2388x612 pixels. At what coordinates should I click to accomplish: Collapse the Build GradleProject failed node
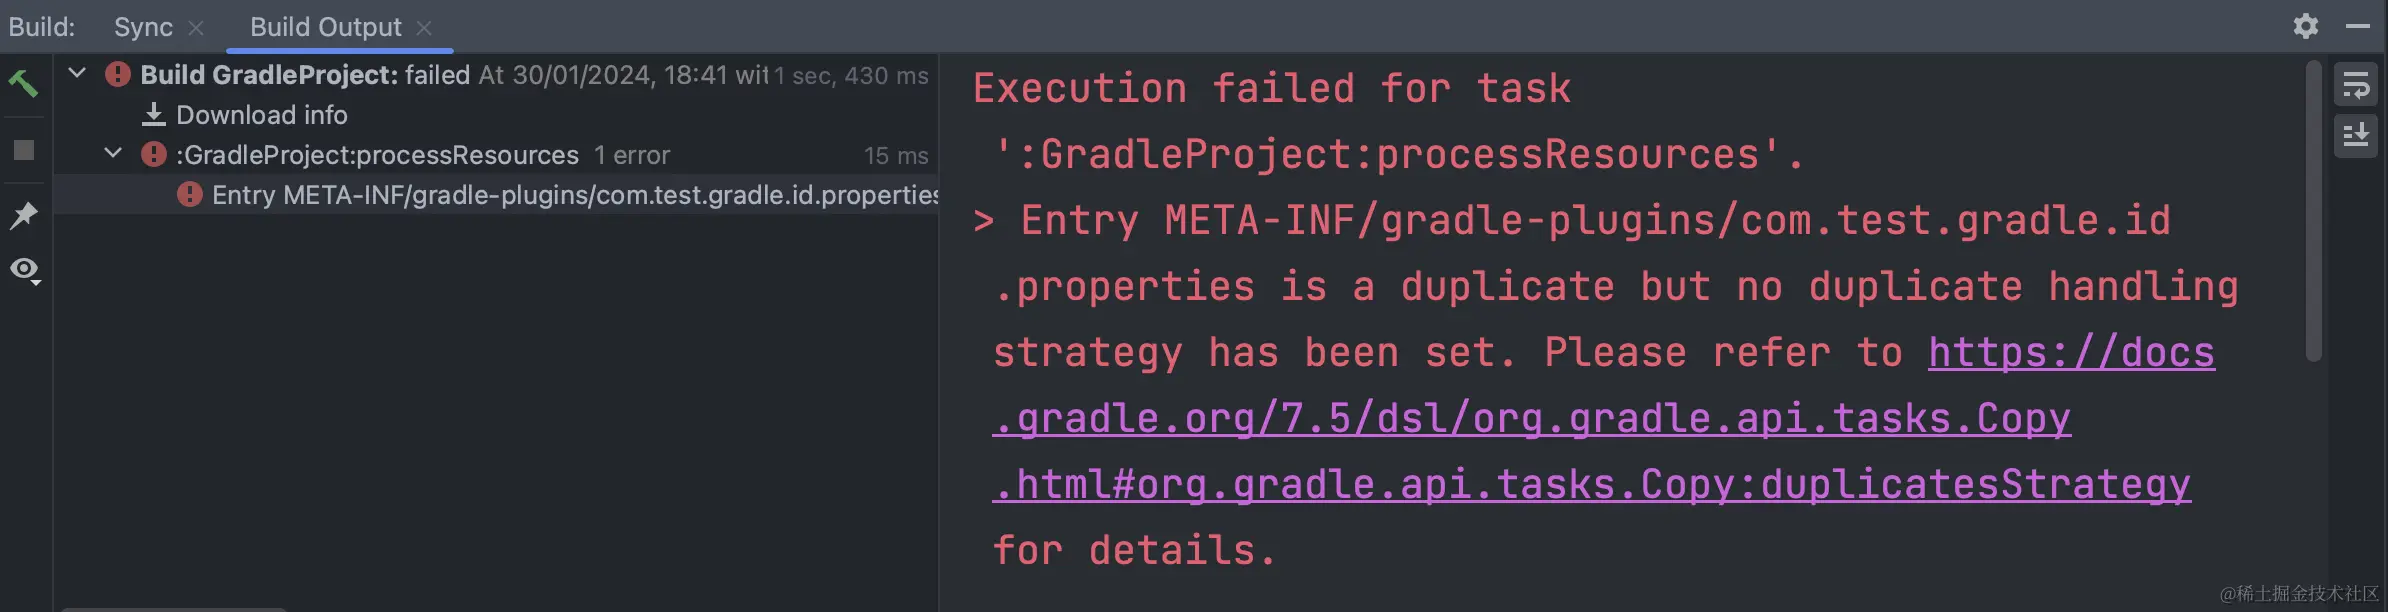77,73
